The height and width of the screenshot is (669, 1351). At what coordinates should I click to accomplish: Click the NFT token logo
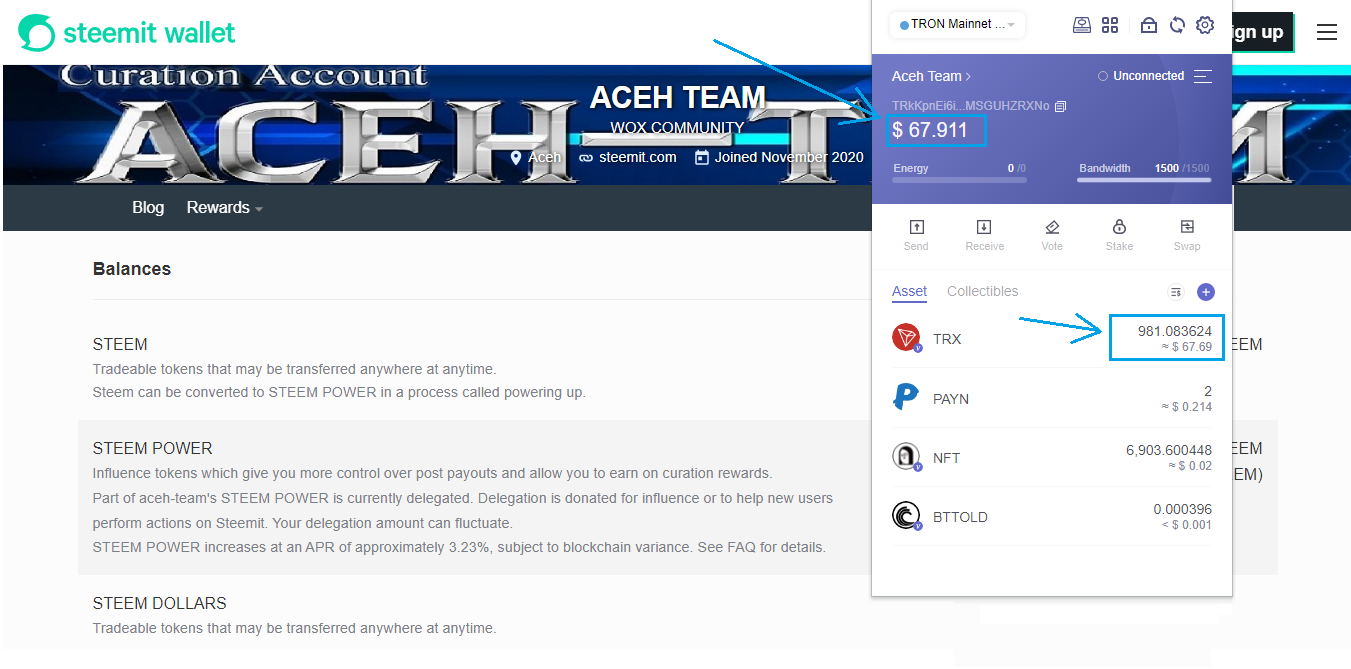pos(906,457)
